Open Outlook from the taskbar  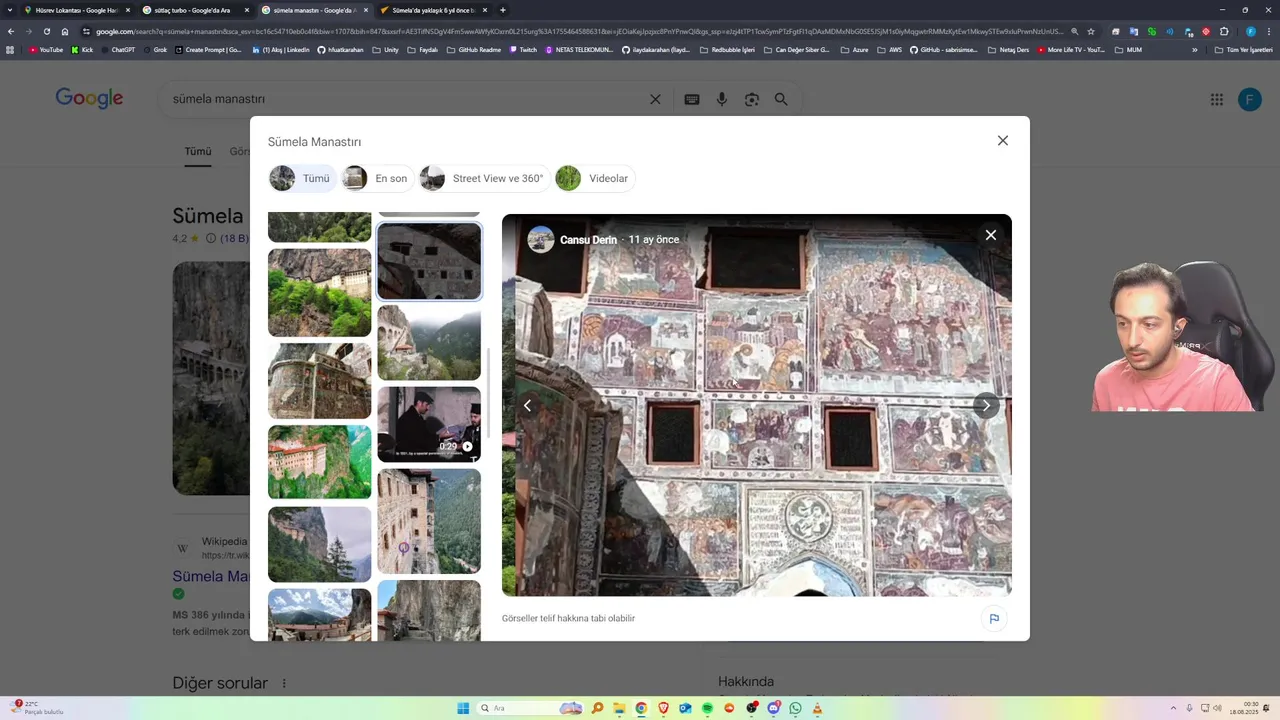[685, 708]
